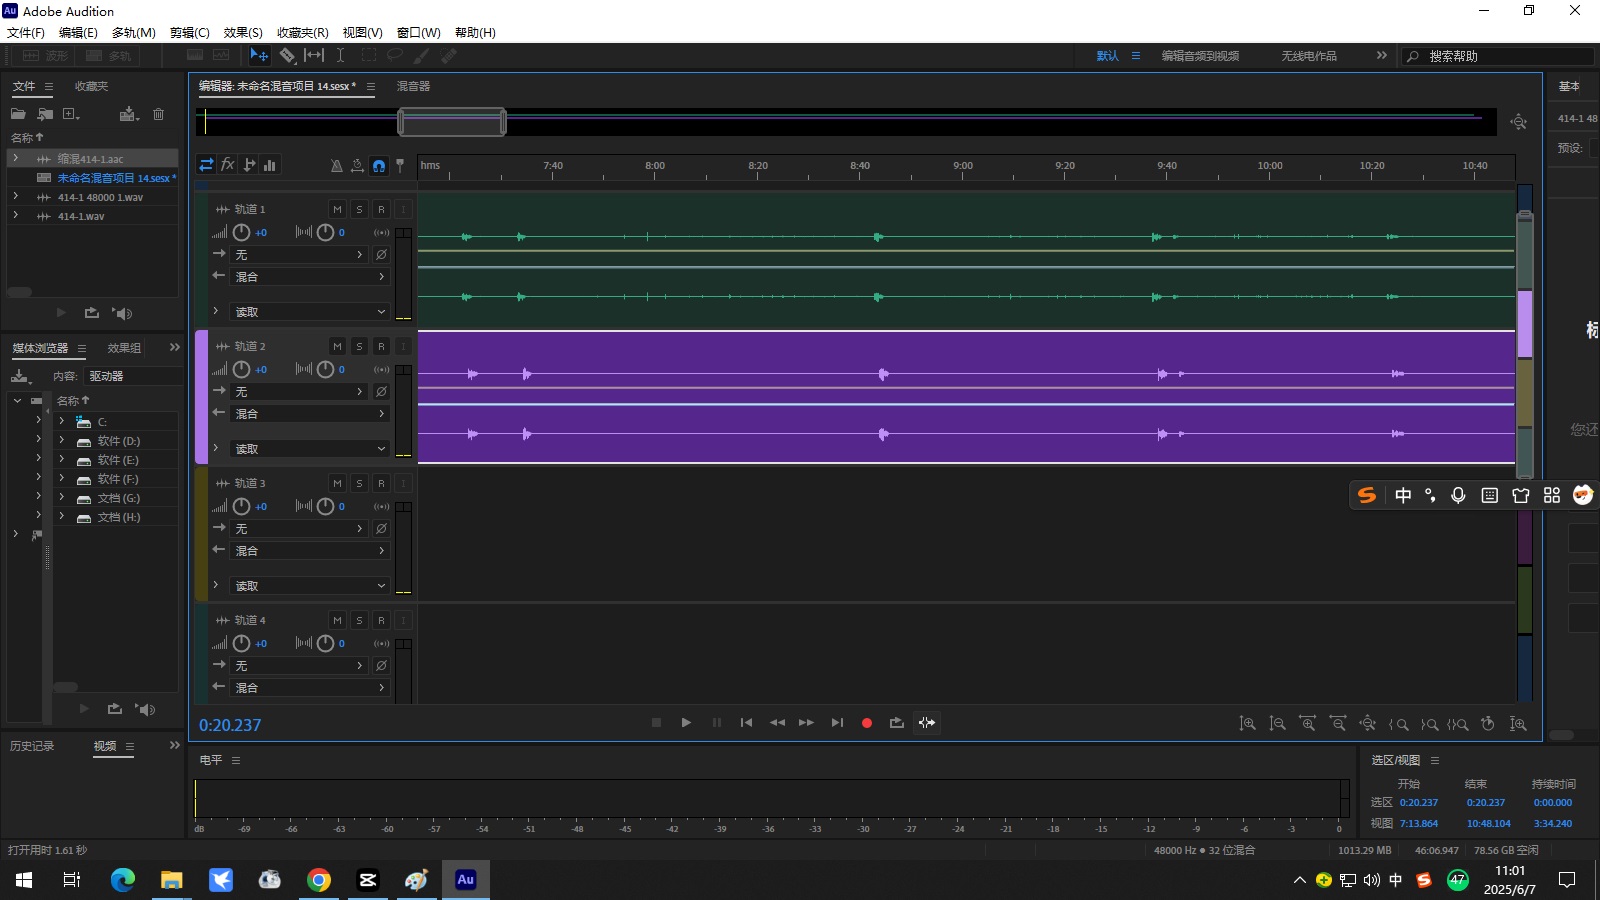Switch to 波形 view button
The image size is (1600, 900).
pyautogui.click(x=46, y=56)
